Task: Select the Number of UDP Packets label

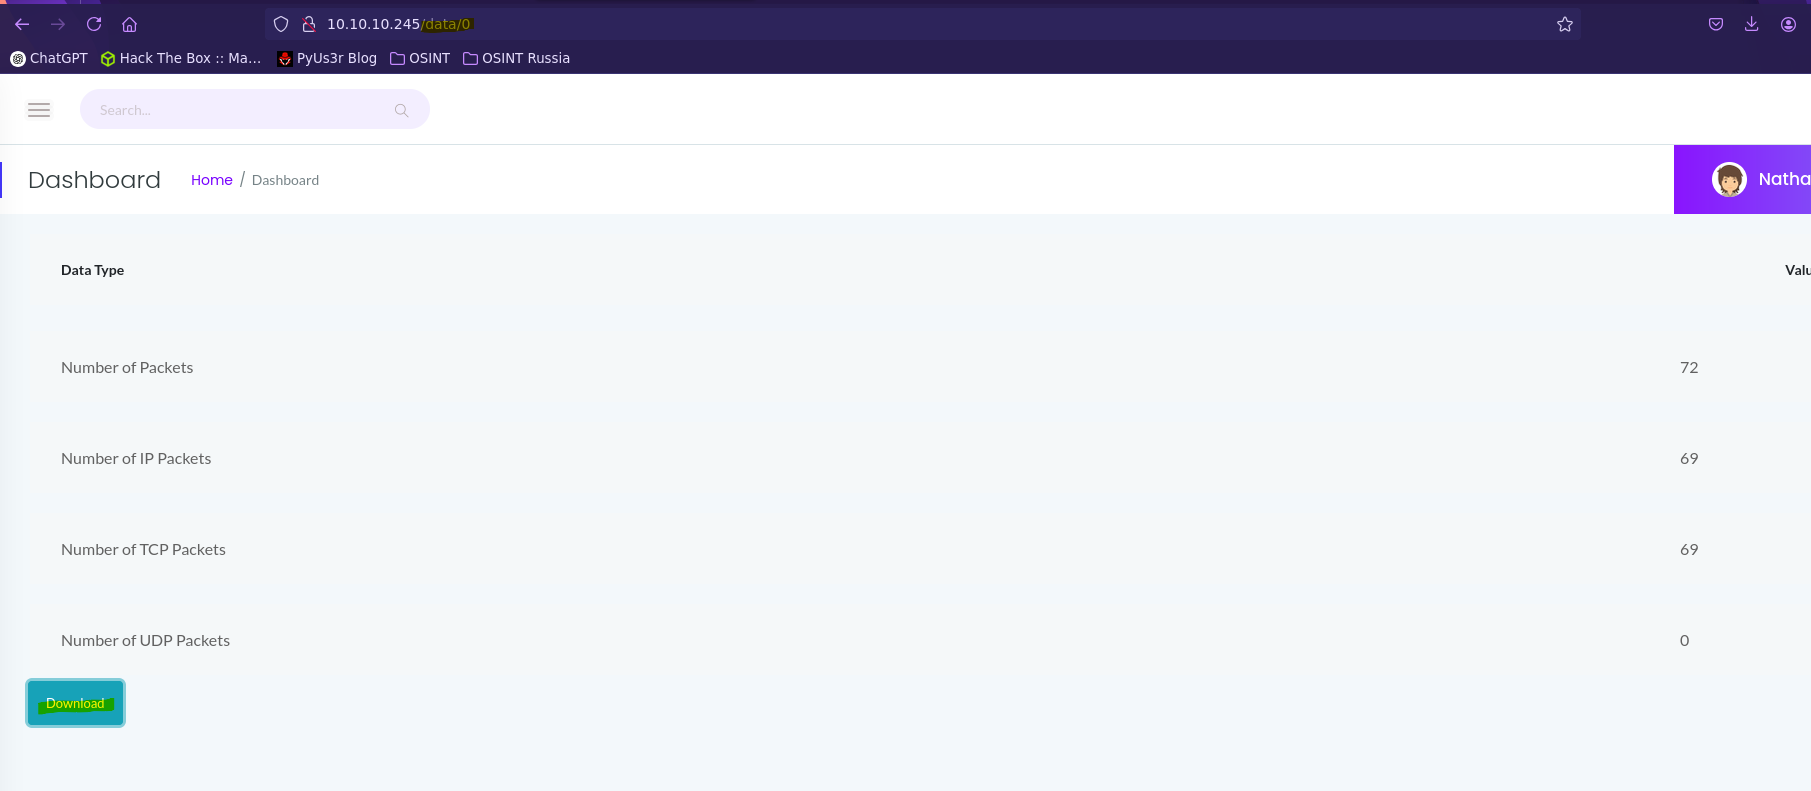Action: click(x=145, y=641)
